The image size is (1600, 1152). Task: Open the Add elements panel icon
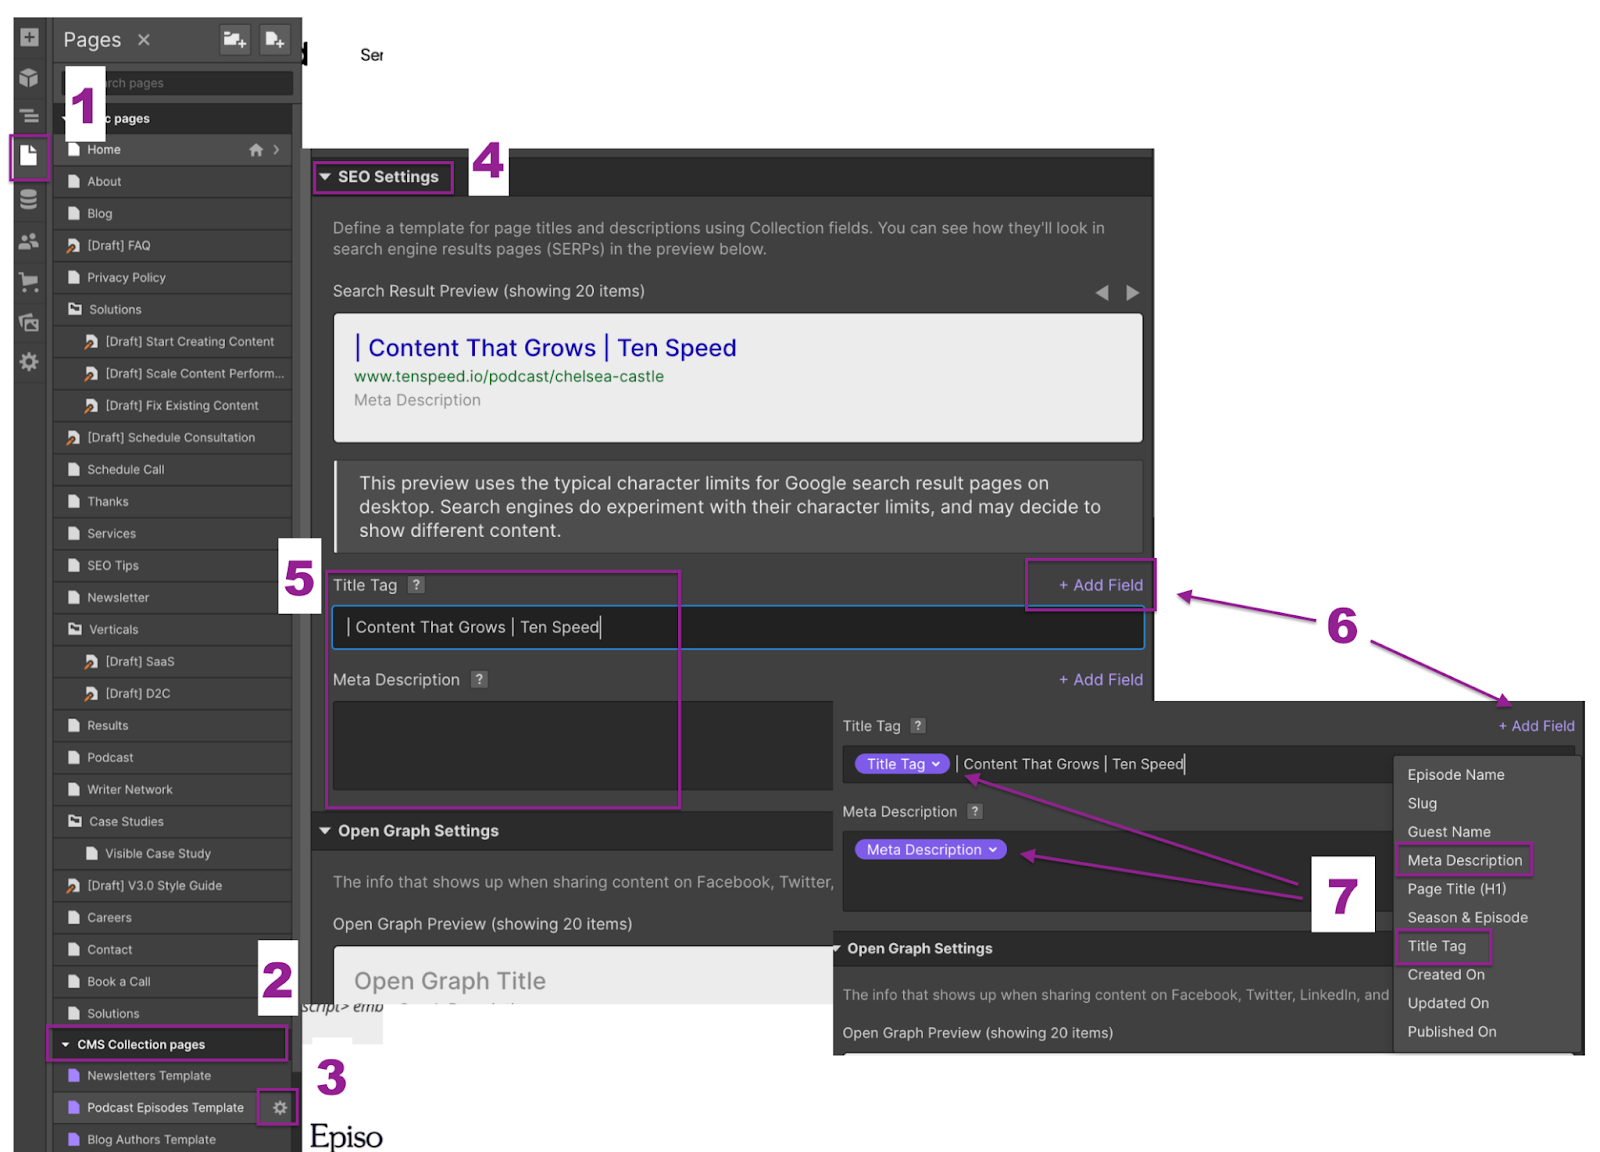[x=29, y=37]
